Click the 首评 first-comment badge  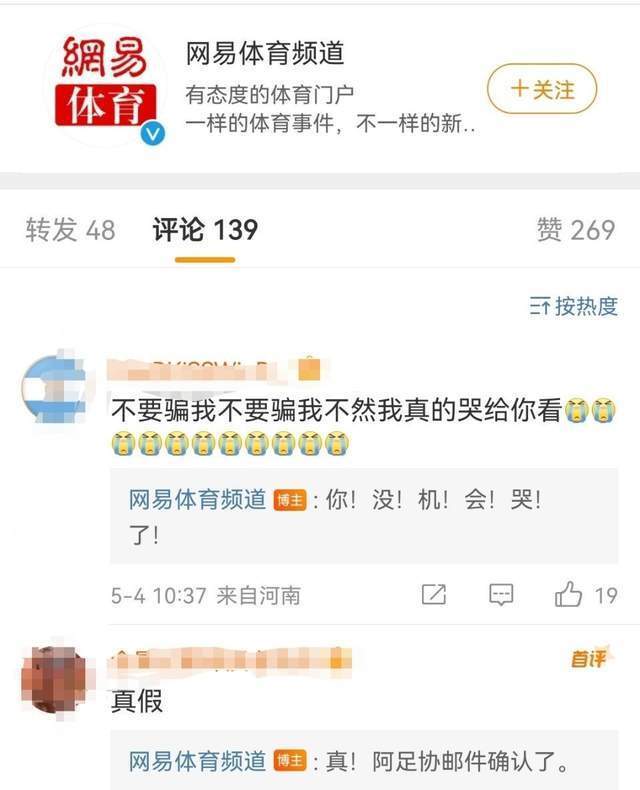pos(590,657)
